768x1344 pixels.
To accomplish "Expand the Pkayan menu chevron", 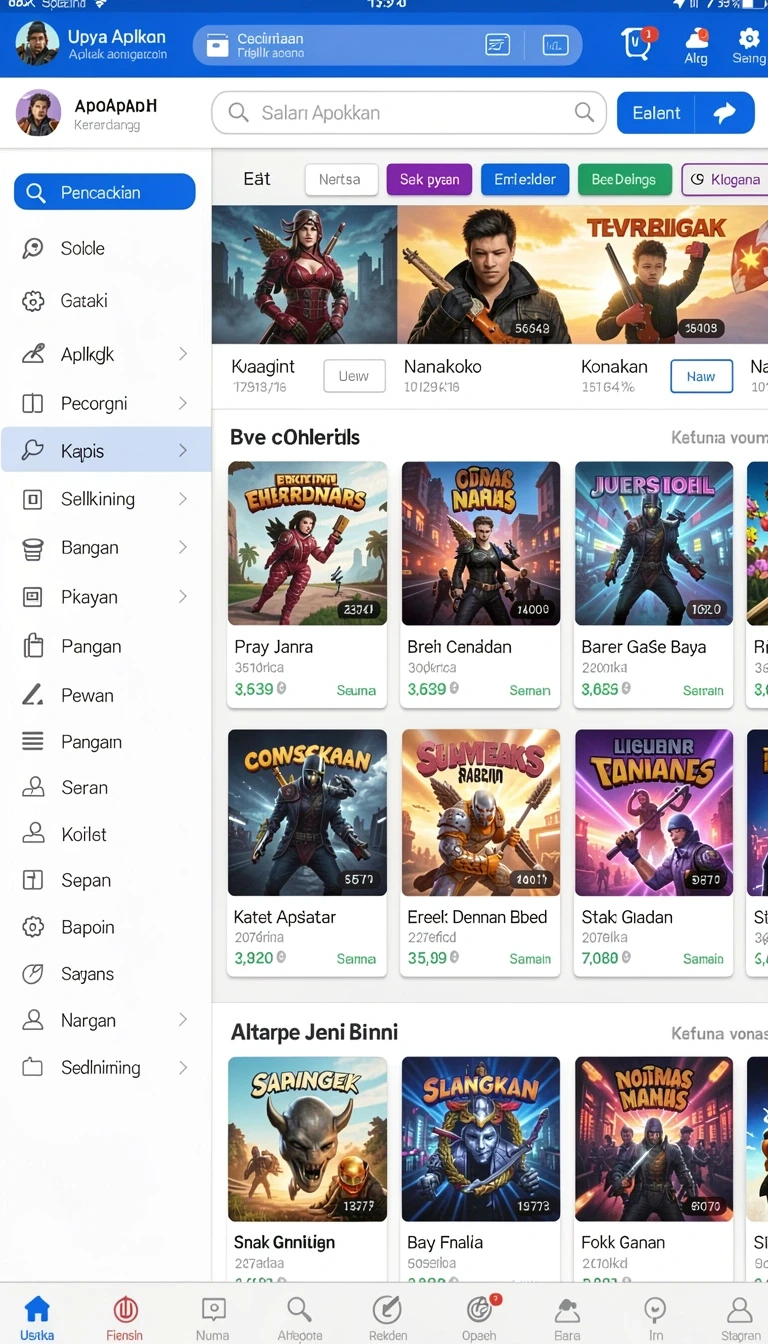I will [183, 597].
